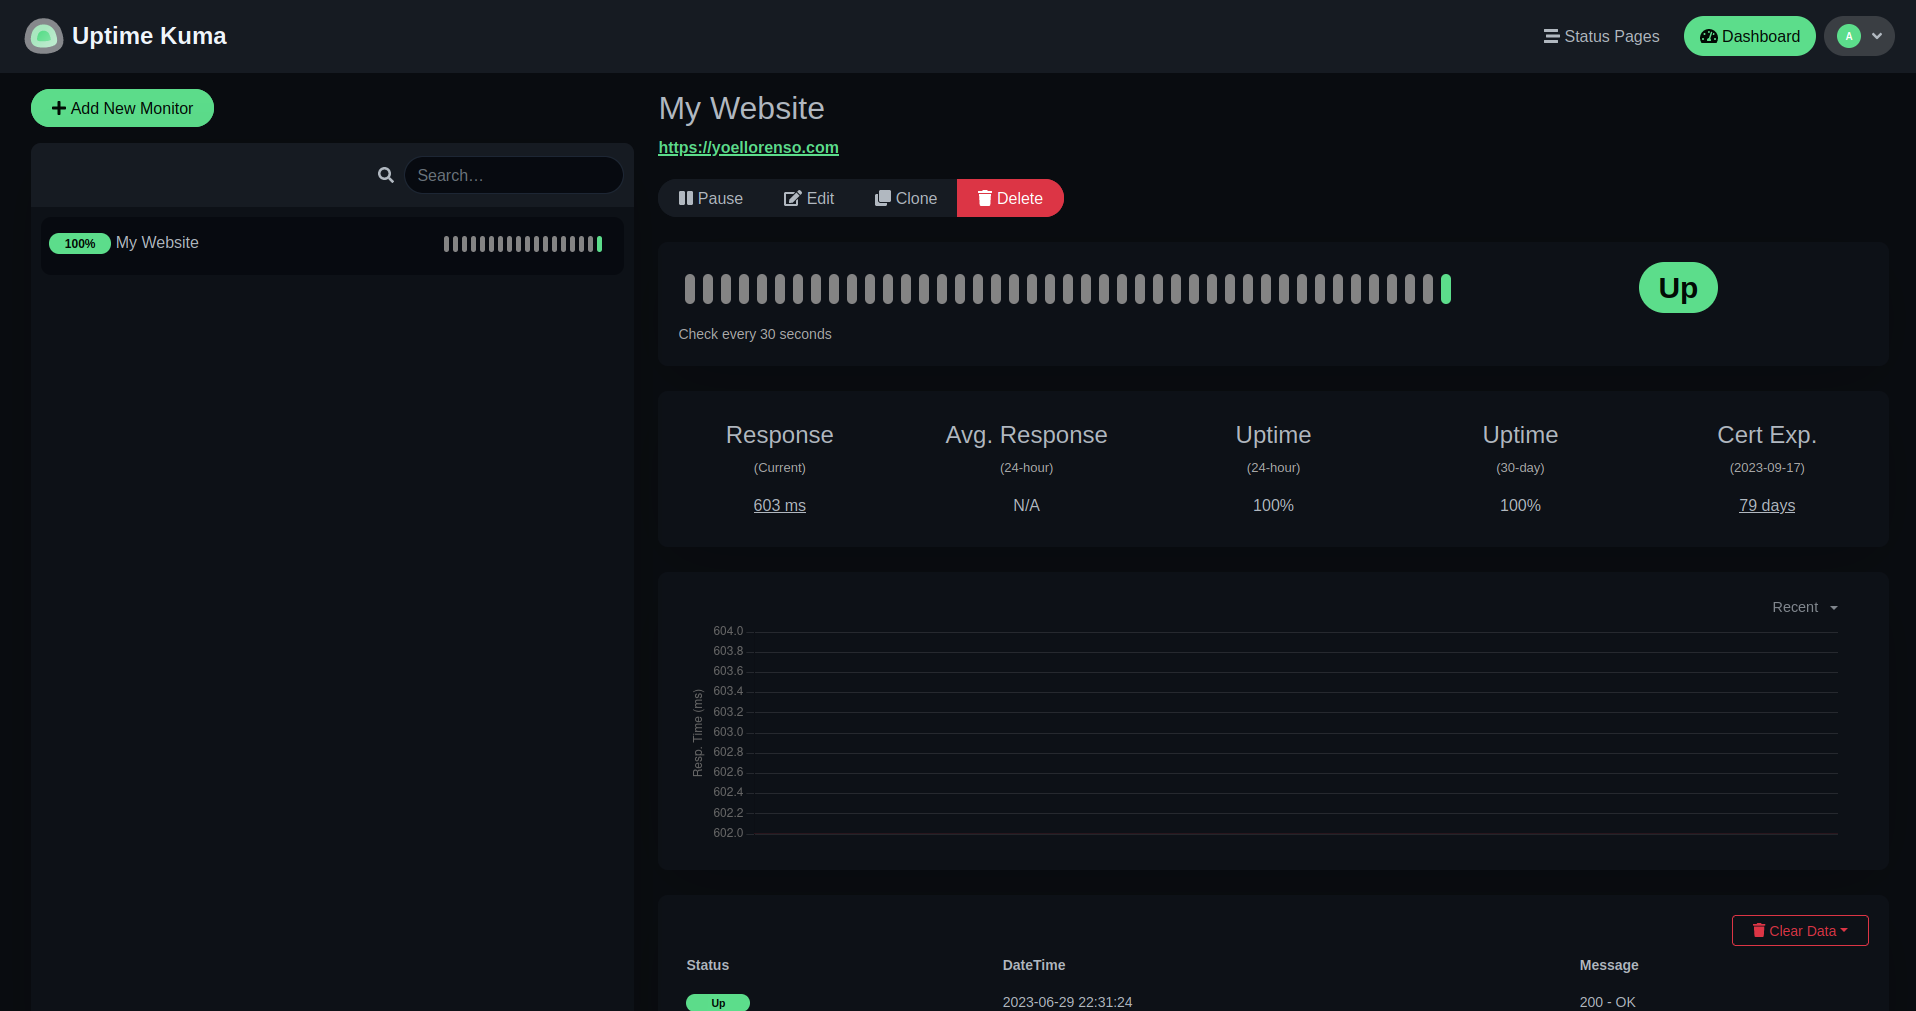Open the Recent chart period dropdown
The image size is (1916, 1011).
(x=1805, y=607)
